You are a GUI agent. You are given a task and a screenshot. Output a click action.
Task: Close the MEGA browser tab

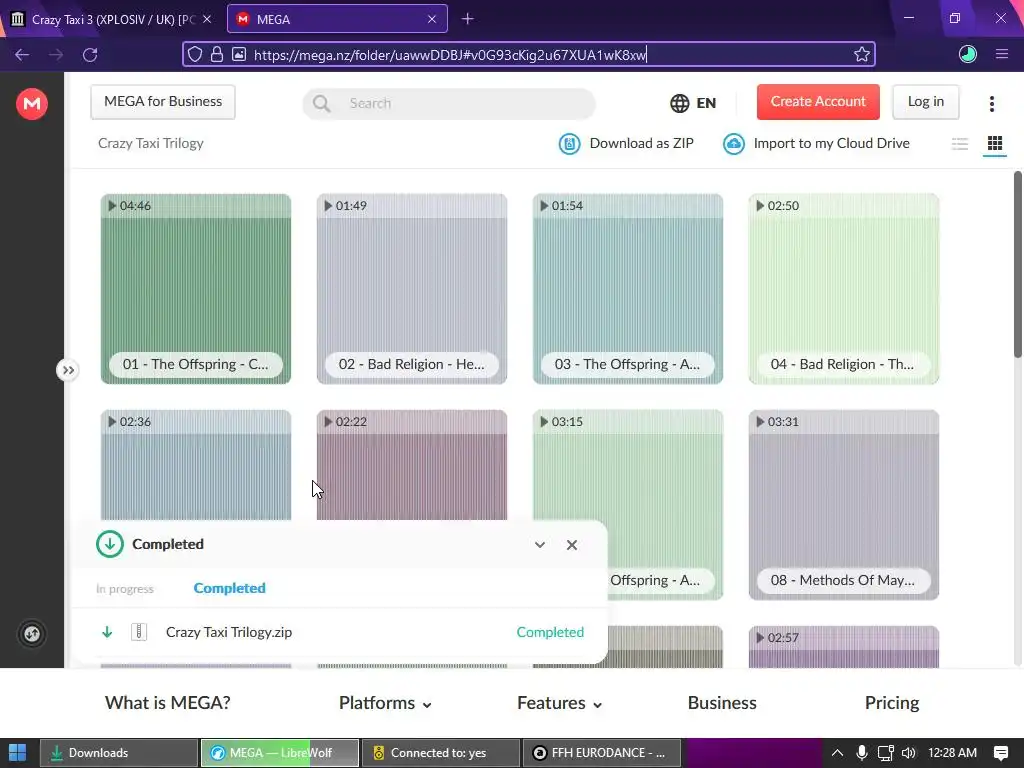point(432,20)
